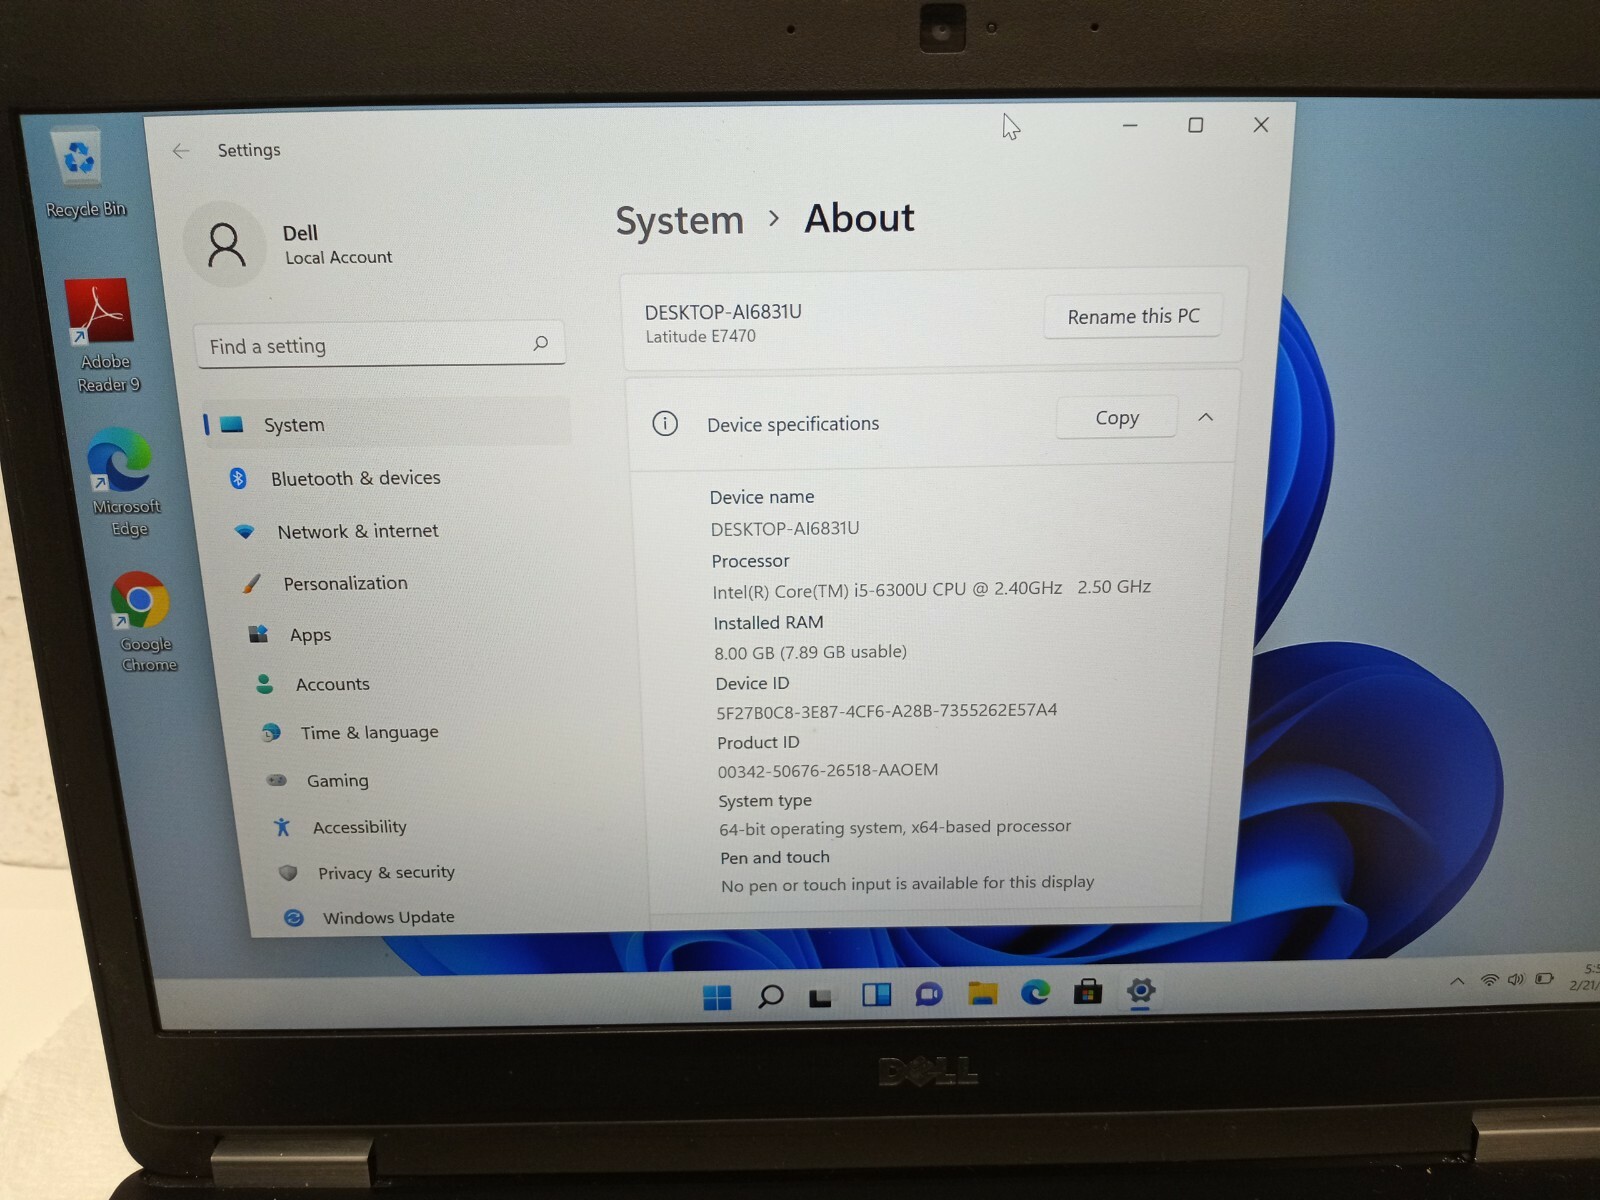The image size is (1600, 1200).
Task: Click the Device specifications info icon
Action: [664, 423]
